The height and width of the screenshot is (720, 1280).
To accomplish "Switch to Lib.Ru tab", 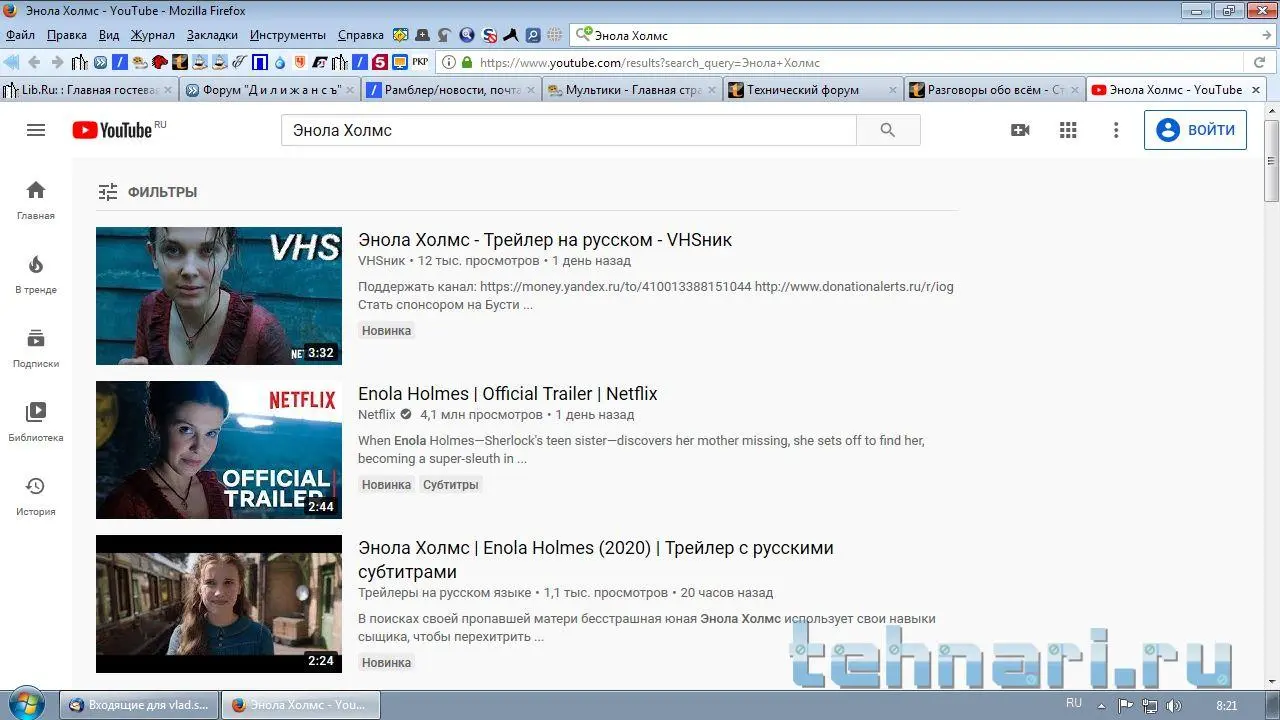I will (89, 90).
